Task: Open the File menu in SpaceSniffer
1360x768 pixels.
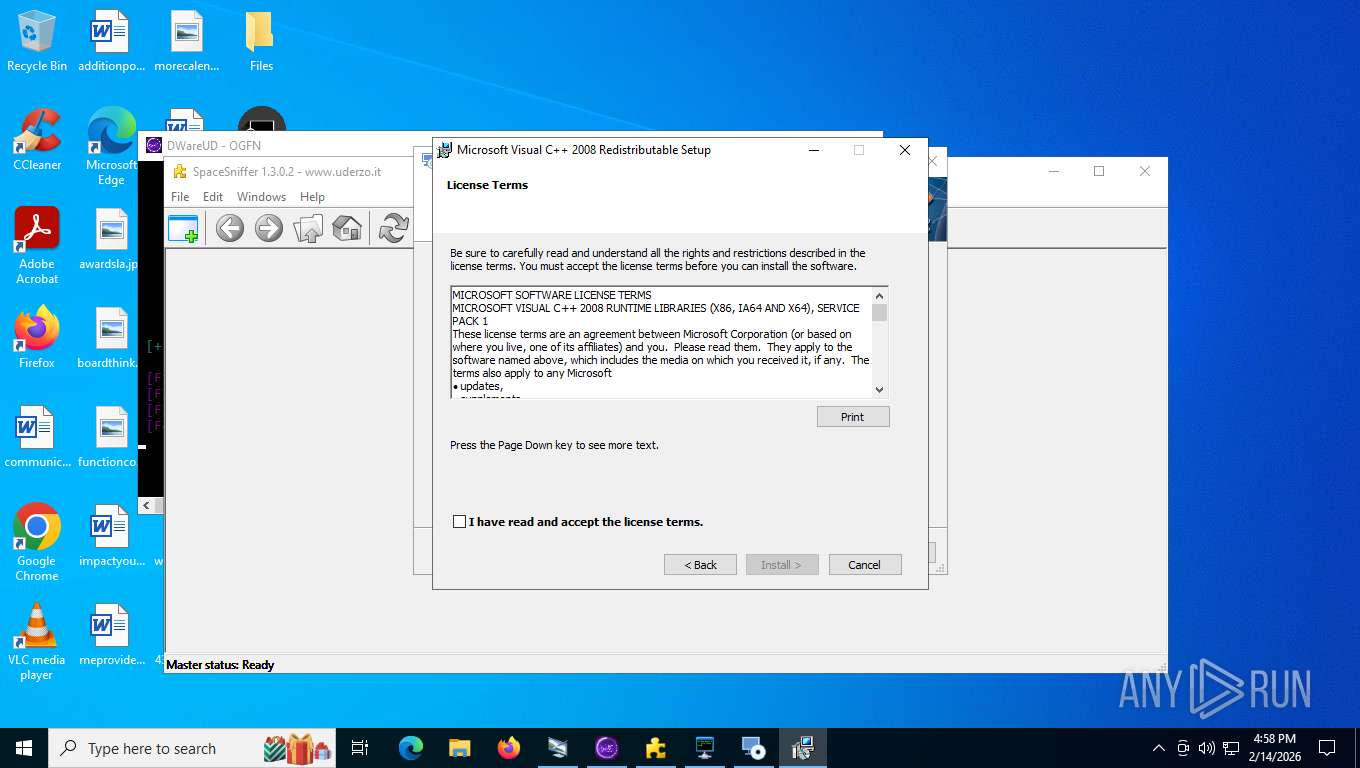Action: (180, 197)
